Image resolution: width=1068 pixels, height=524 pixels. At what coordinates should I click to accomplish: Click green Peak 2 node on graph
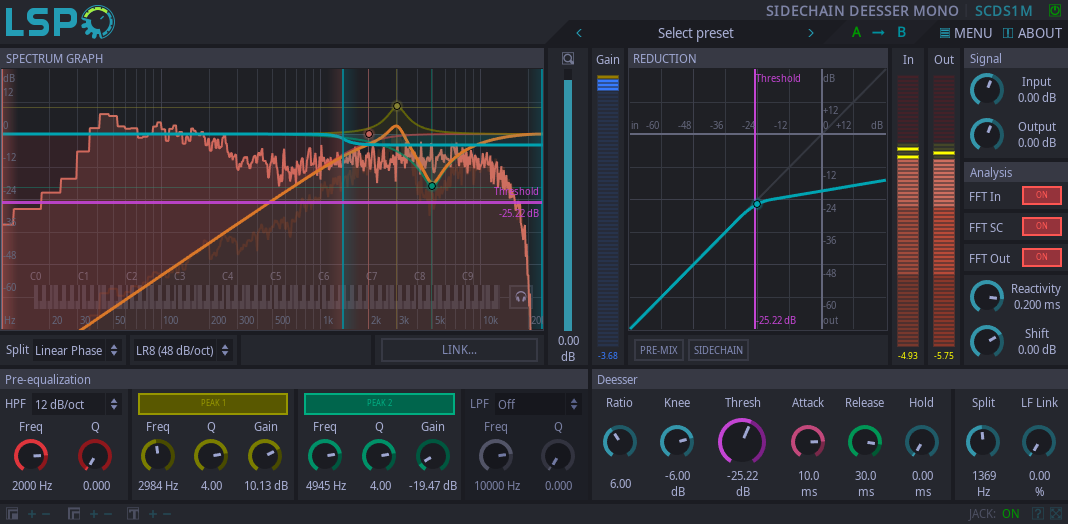432,185
